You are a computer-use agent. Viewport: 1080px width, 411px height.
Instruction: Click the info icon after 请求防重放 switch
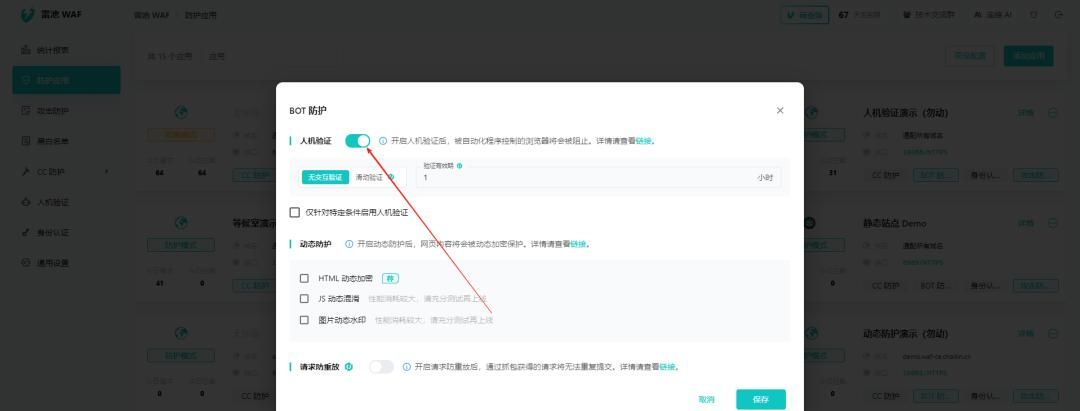click(x=406, y=367)
